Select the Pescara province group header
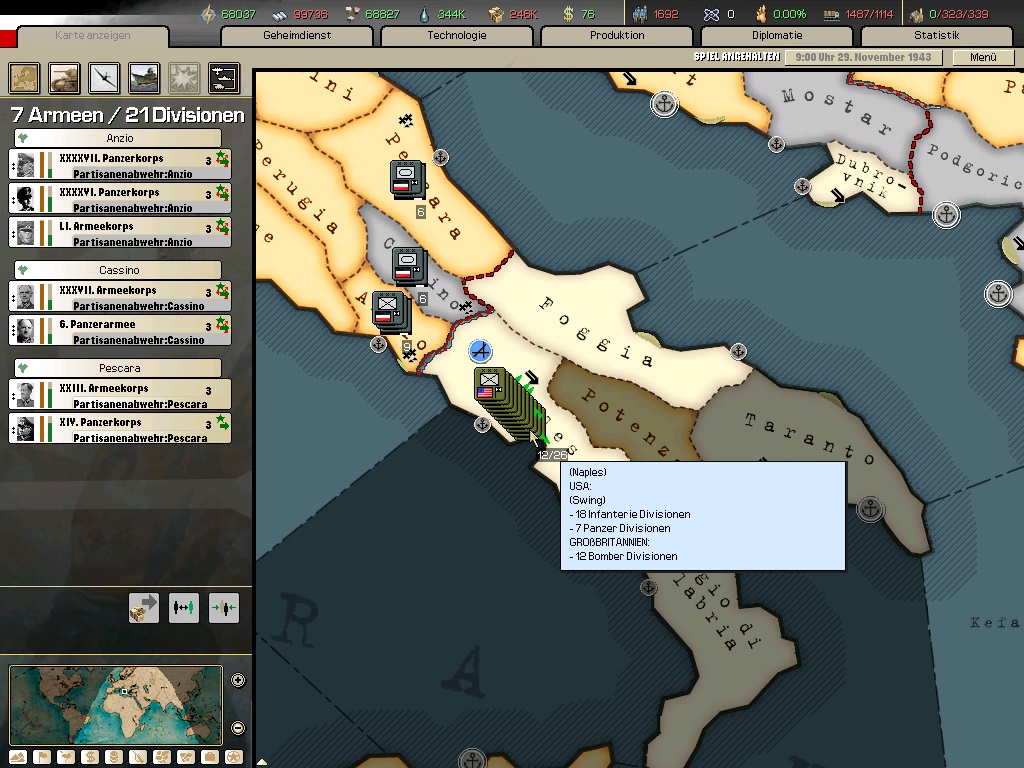This screenshot has width=1024, height=768. [118, 368]
